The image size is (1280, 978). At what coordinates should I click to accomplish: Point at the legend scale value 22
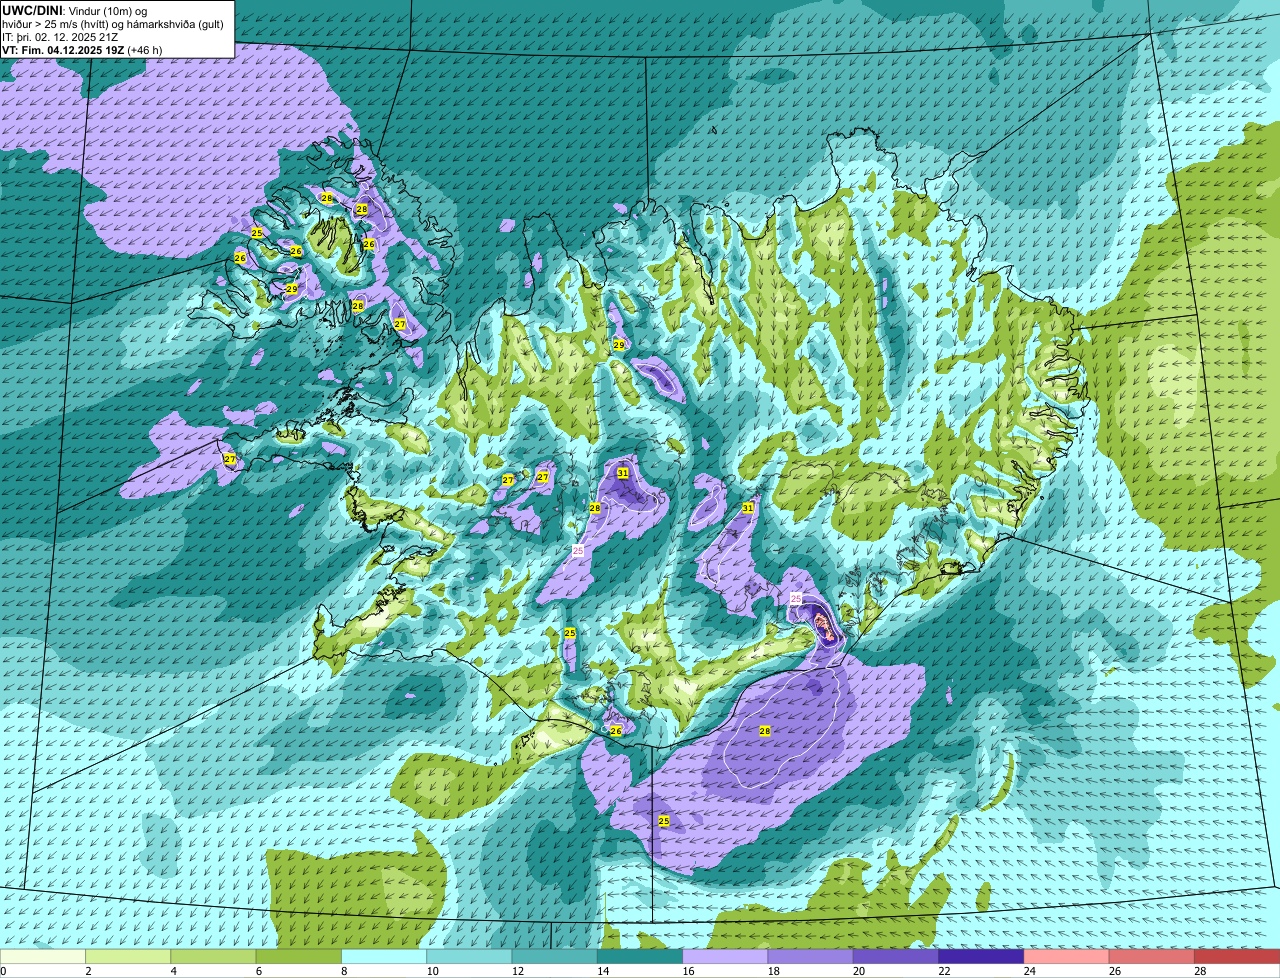tap(944, 971)
